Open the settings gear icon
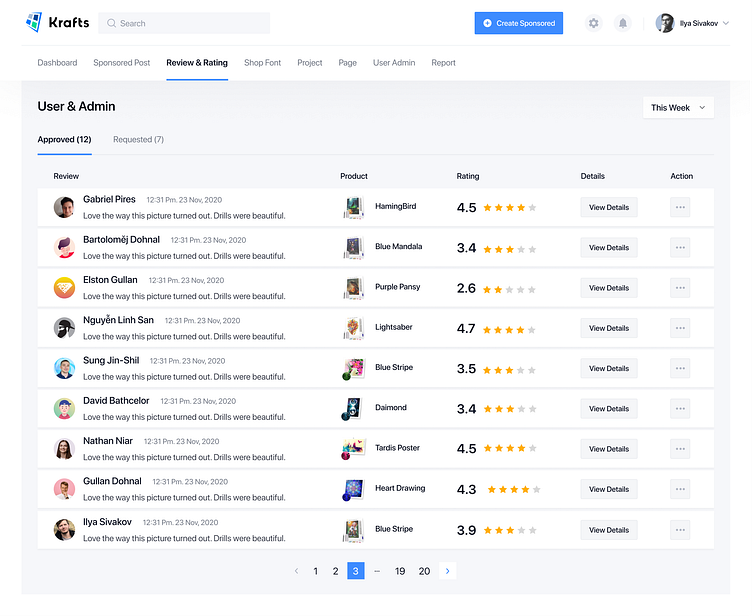752x616 pixels. [x=594, y=23]
